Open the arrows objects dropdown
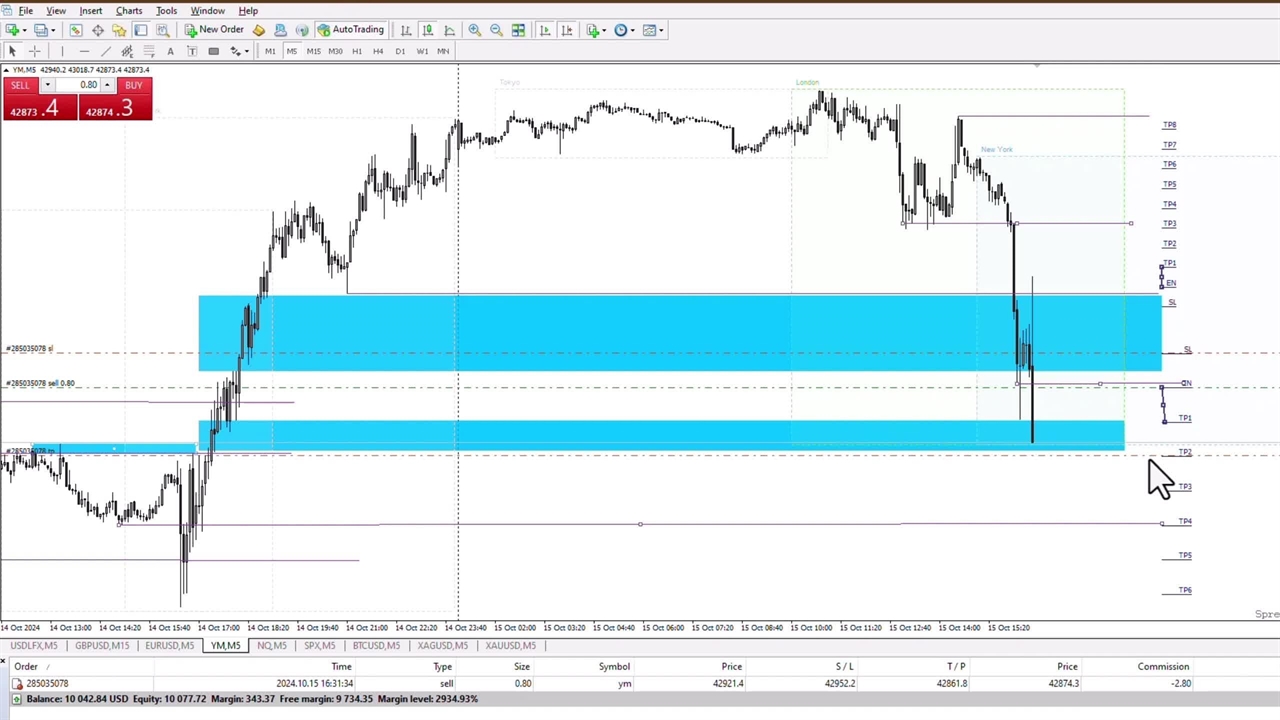 point(238,51)
